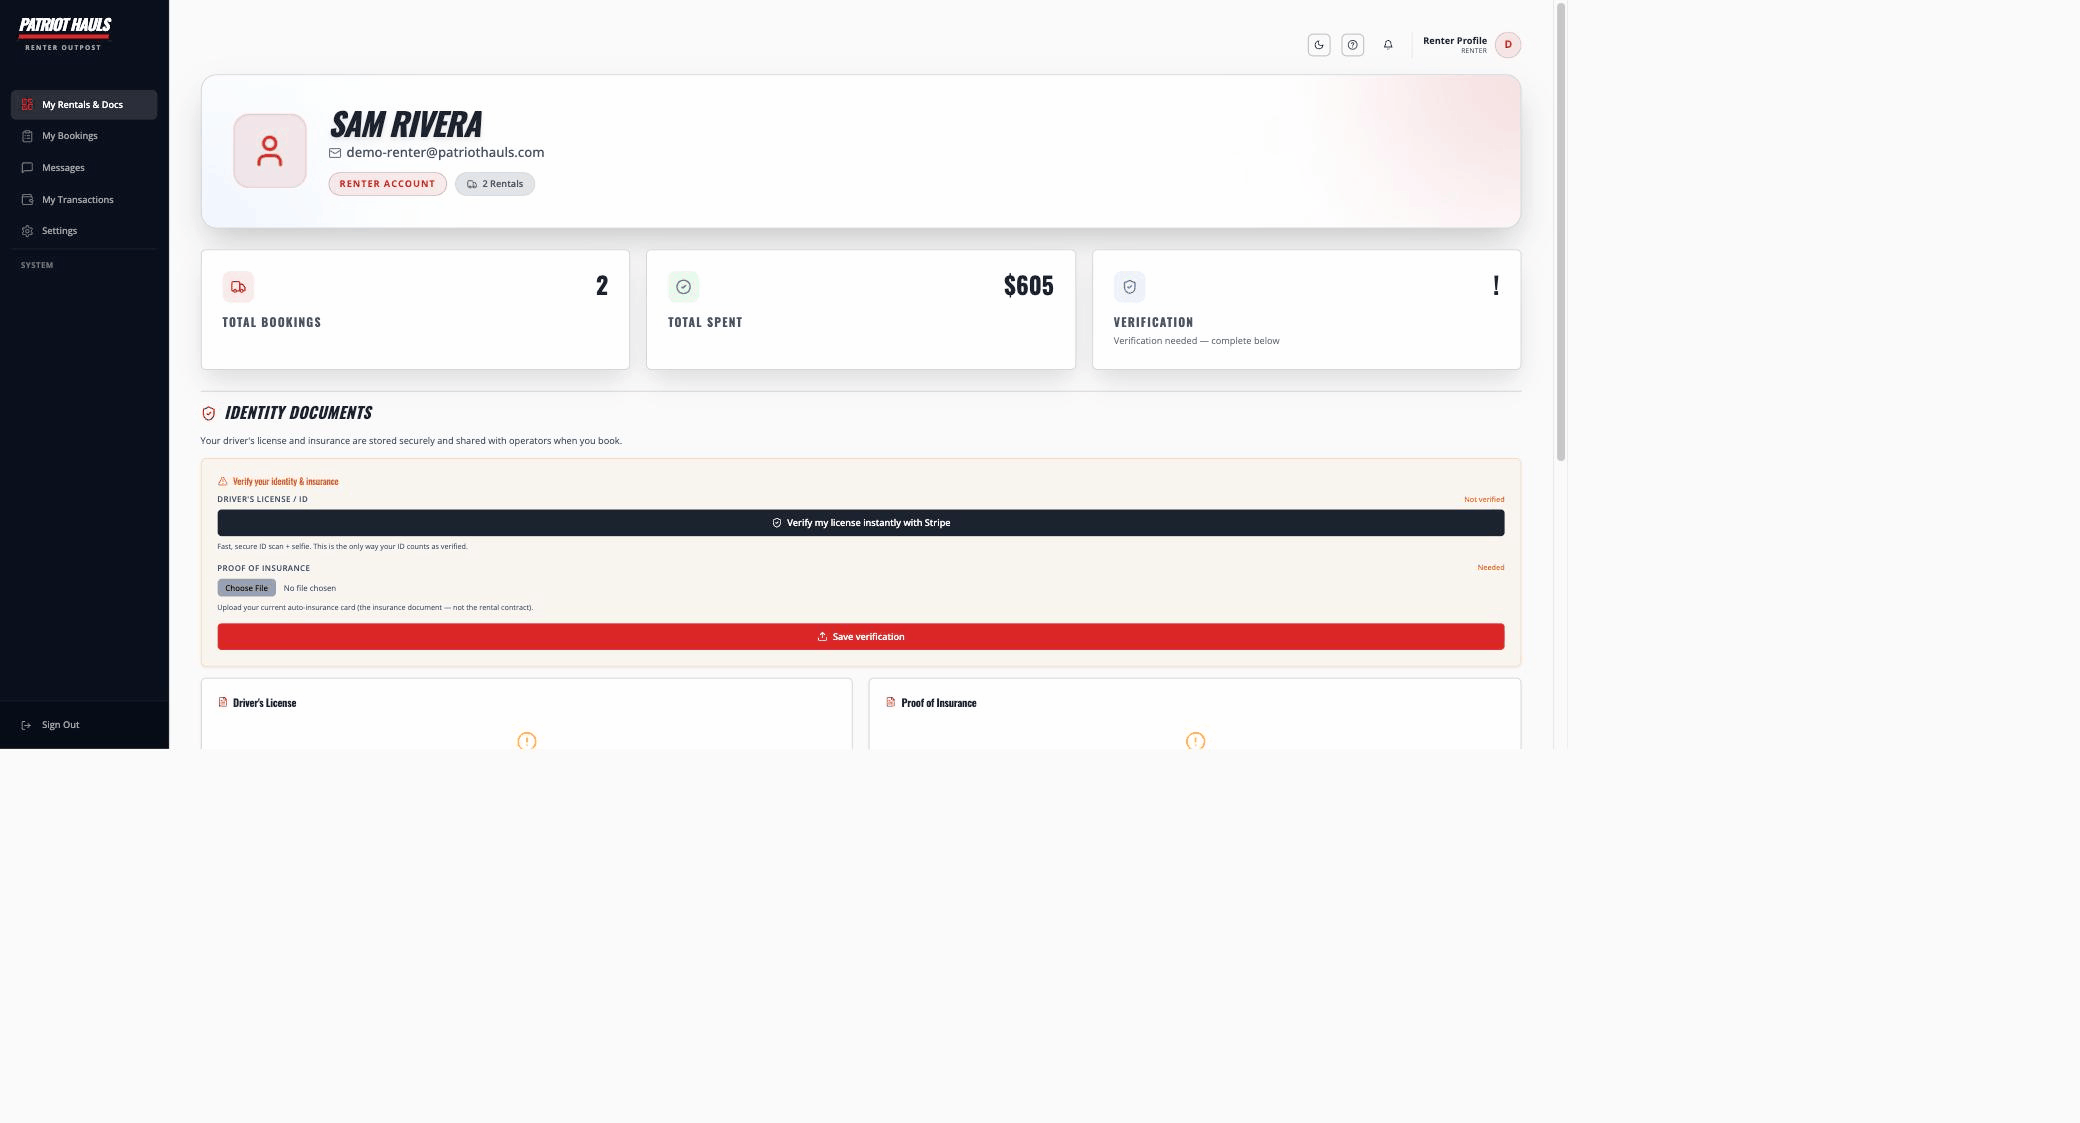
Task: Open My Rentals & Docs page
Action: tap(84, 104)
